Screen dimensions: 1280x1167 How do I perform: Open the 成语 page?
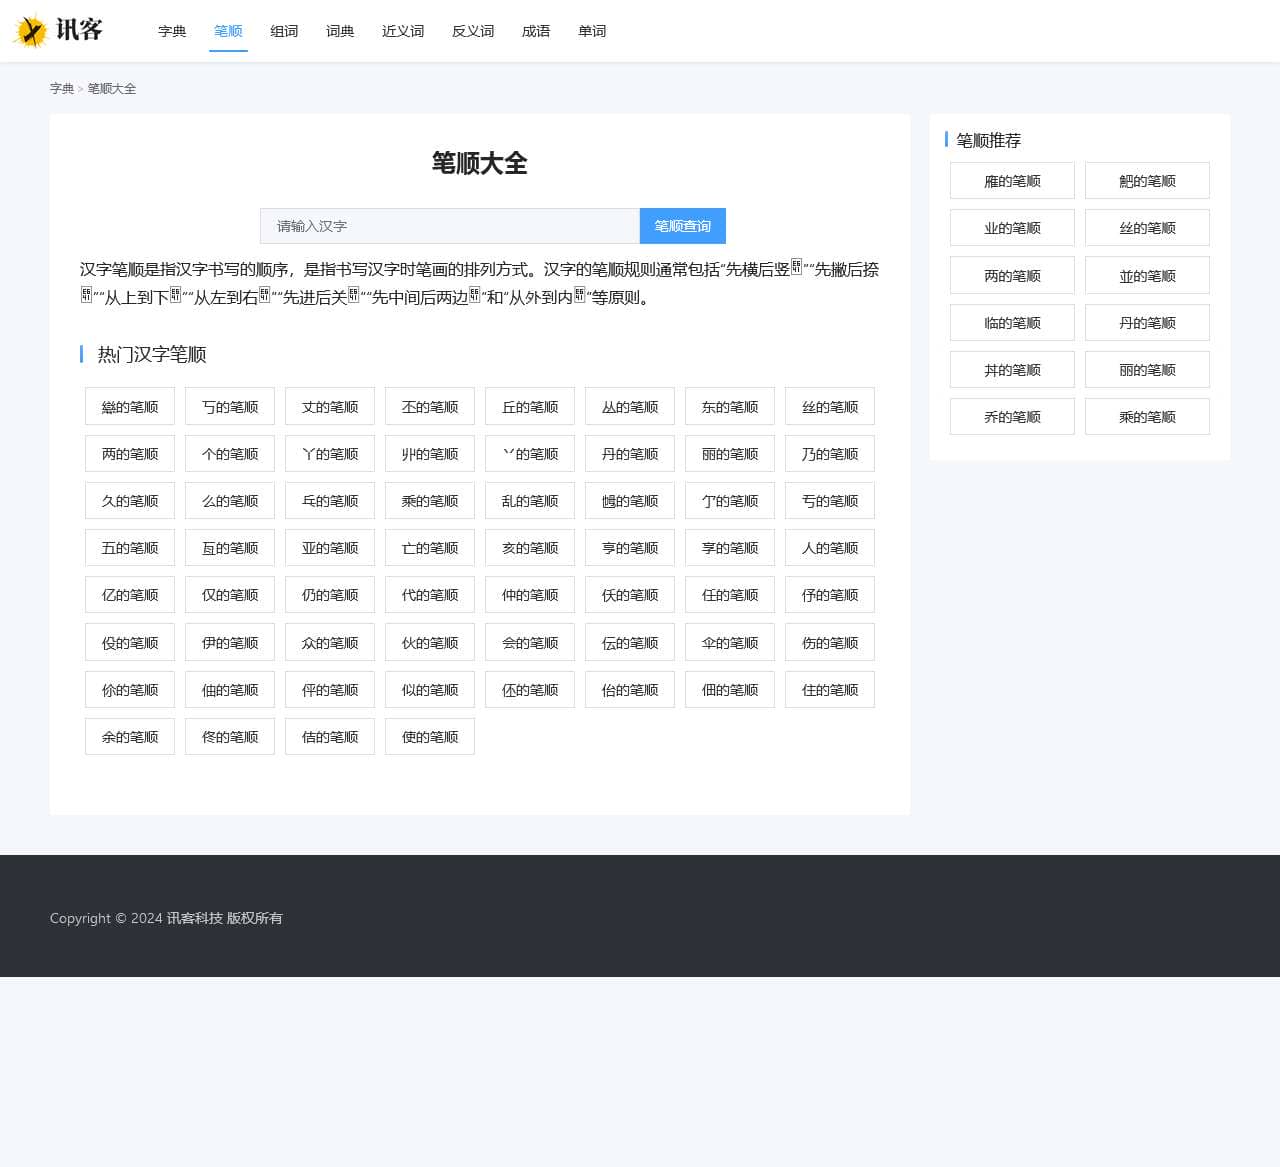click(x=536, y=31)
